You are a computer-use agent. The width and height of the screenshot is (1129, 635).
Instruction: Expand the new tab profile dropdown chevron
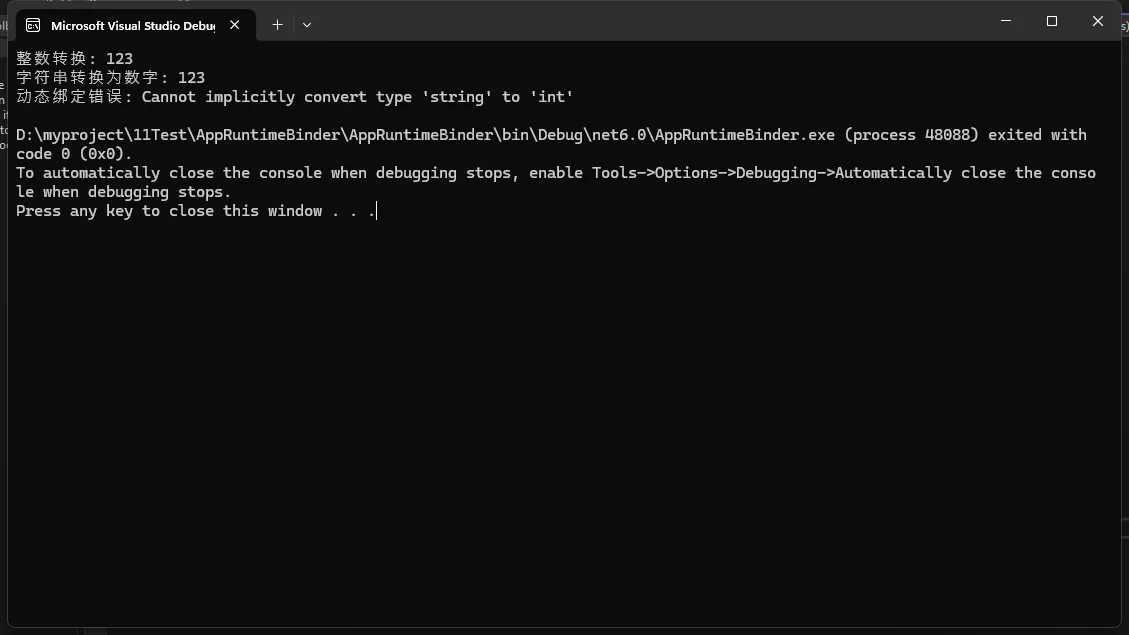[307, 25]
